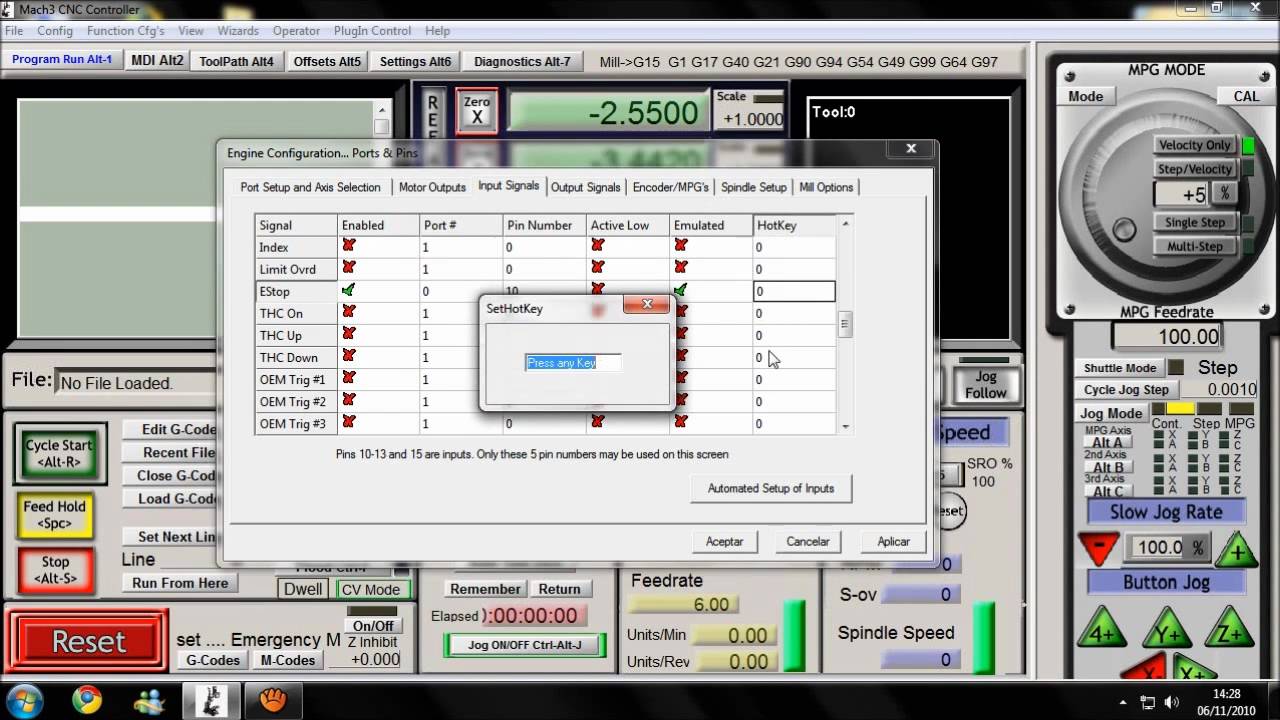Click the Zero X button
Screen dimensions: 1280x720
click(x=477, y=109)
